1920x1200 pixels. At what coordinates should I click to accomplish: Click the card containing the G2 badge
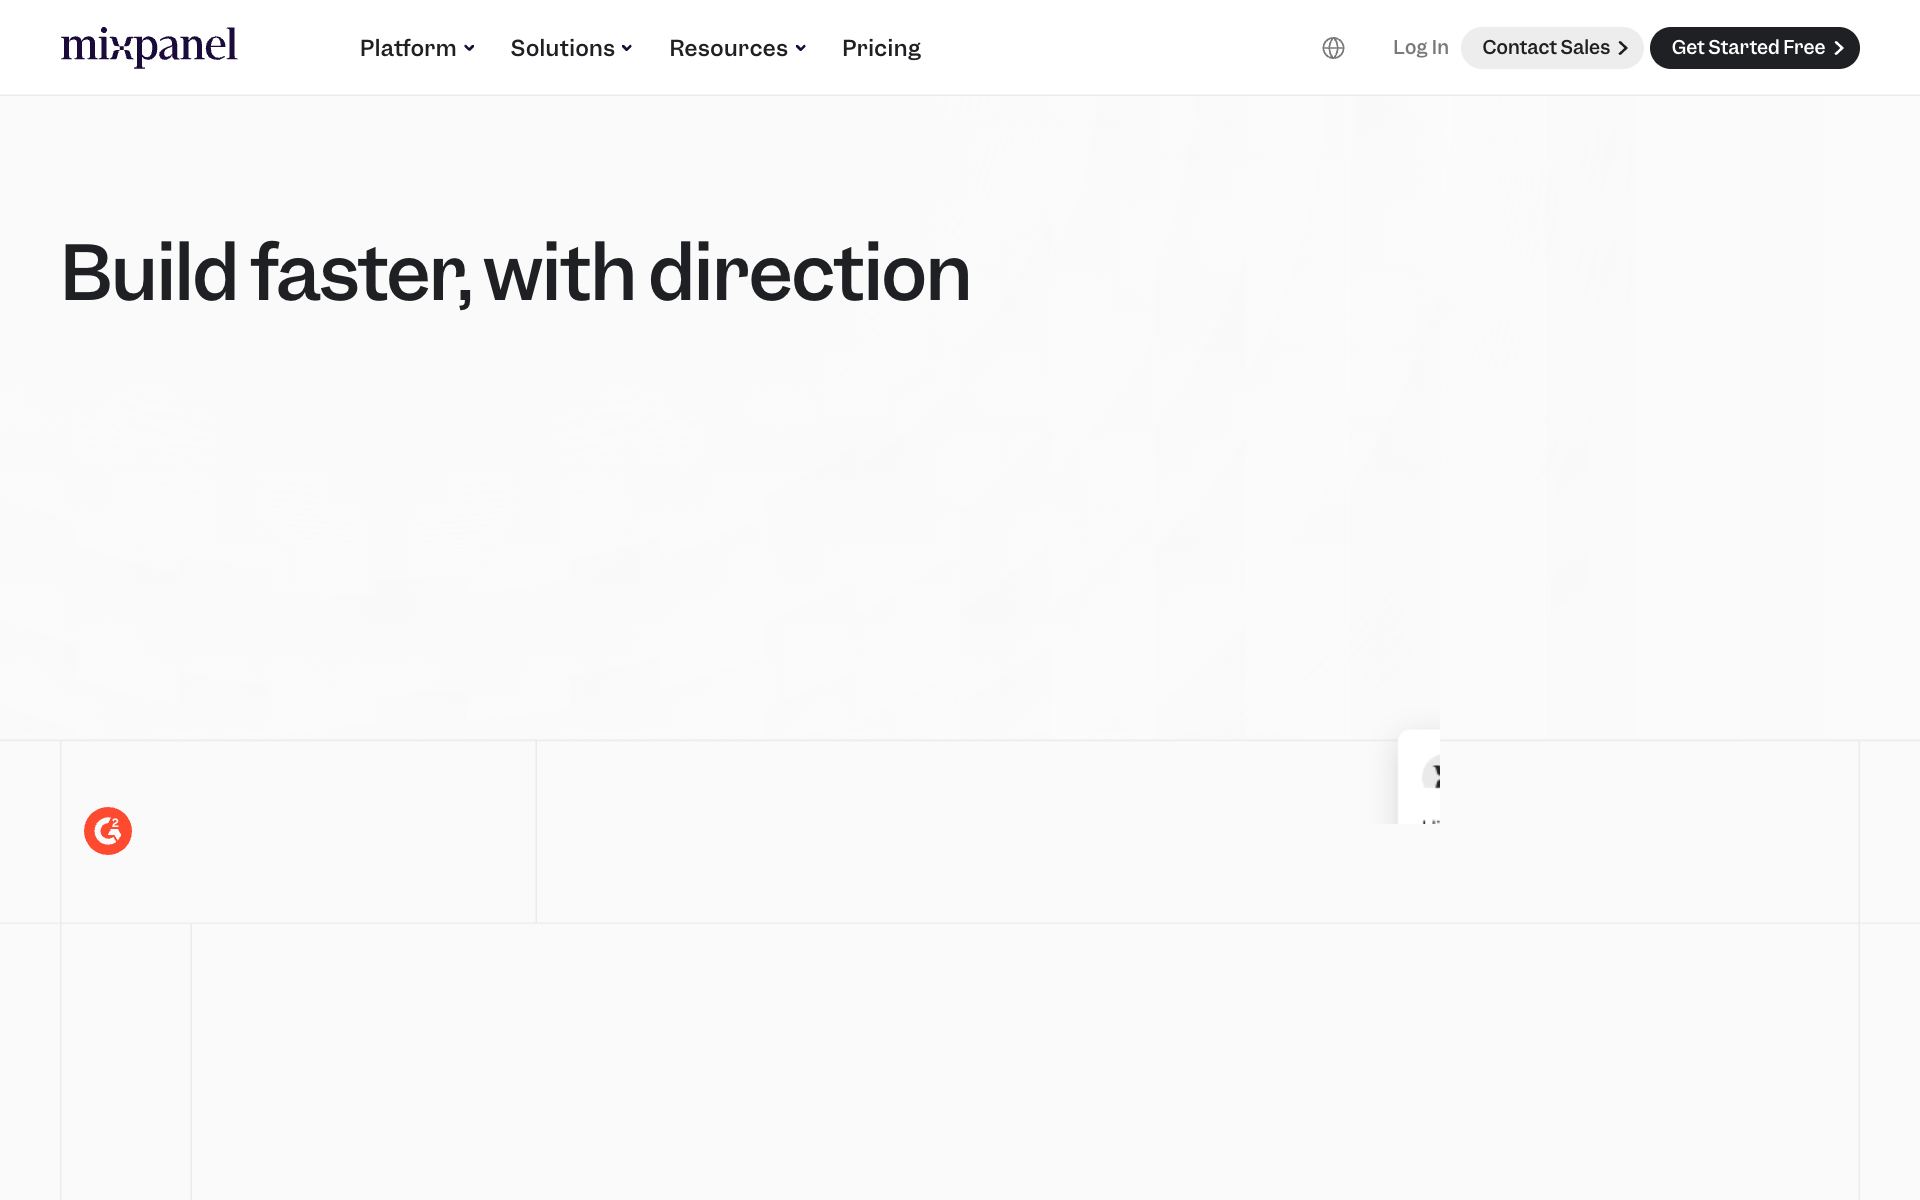tap(298, 831)
